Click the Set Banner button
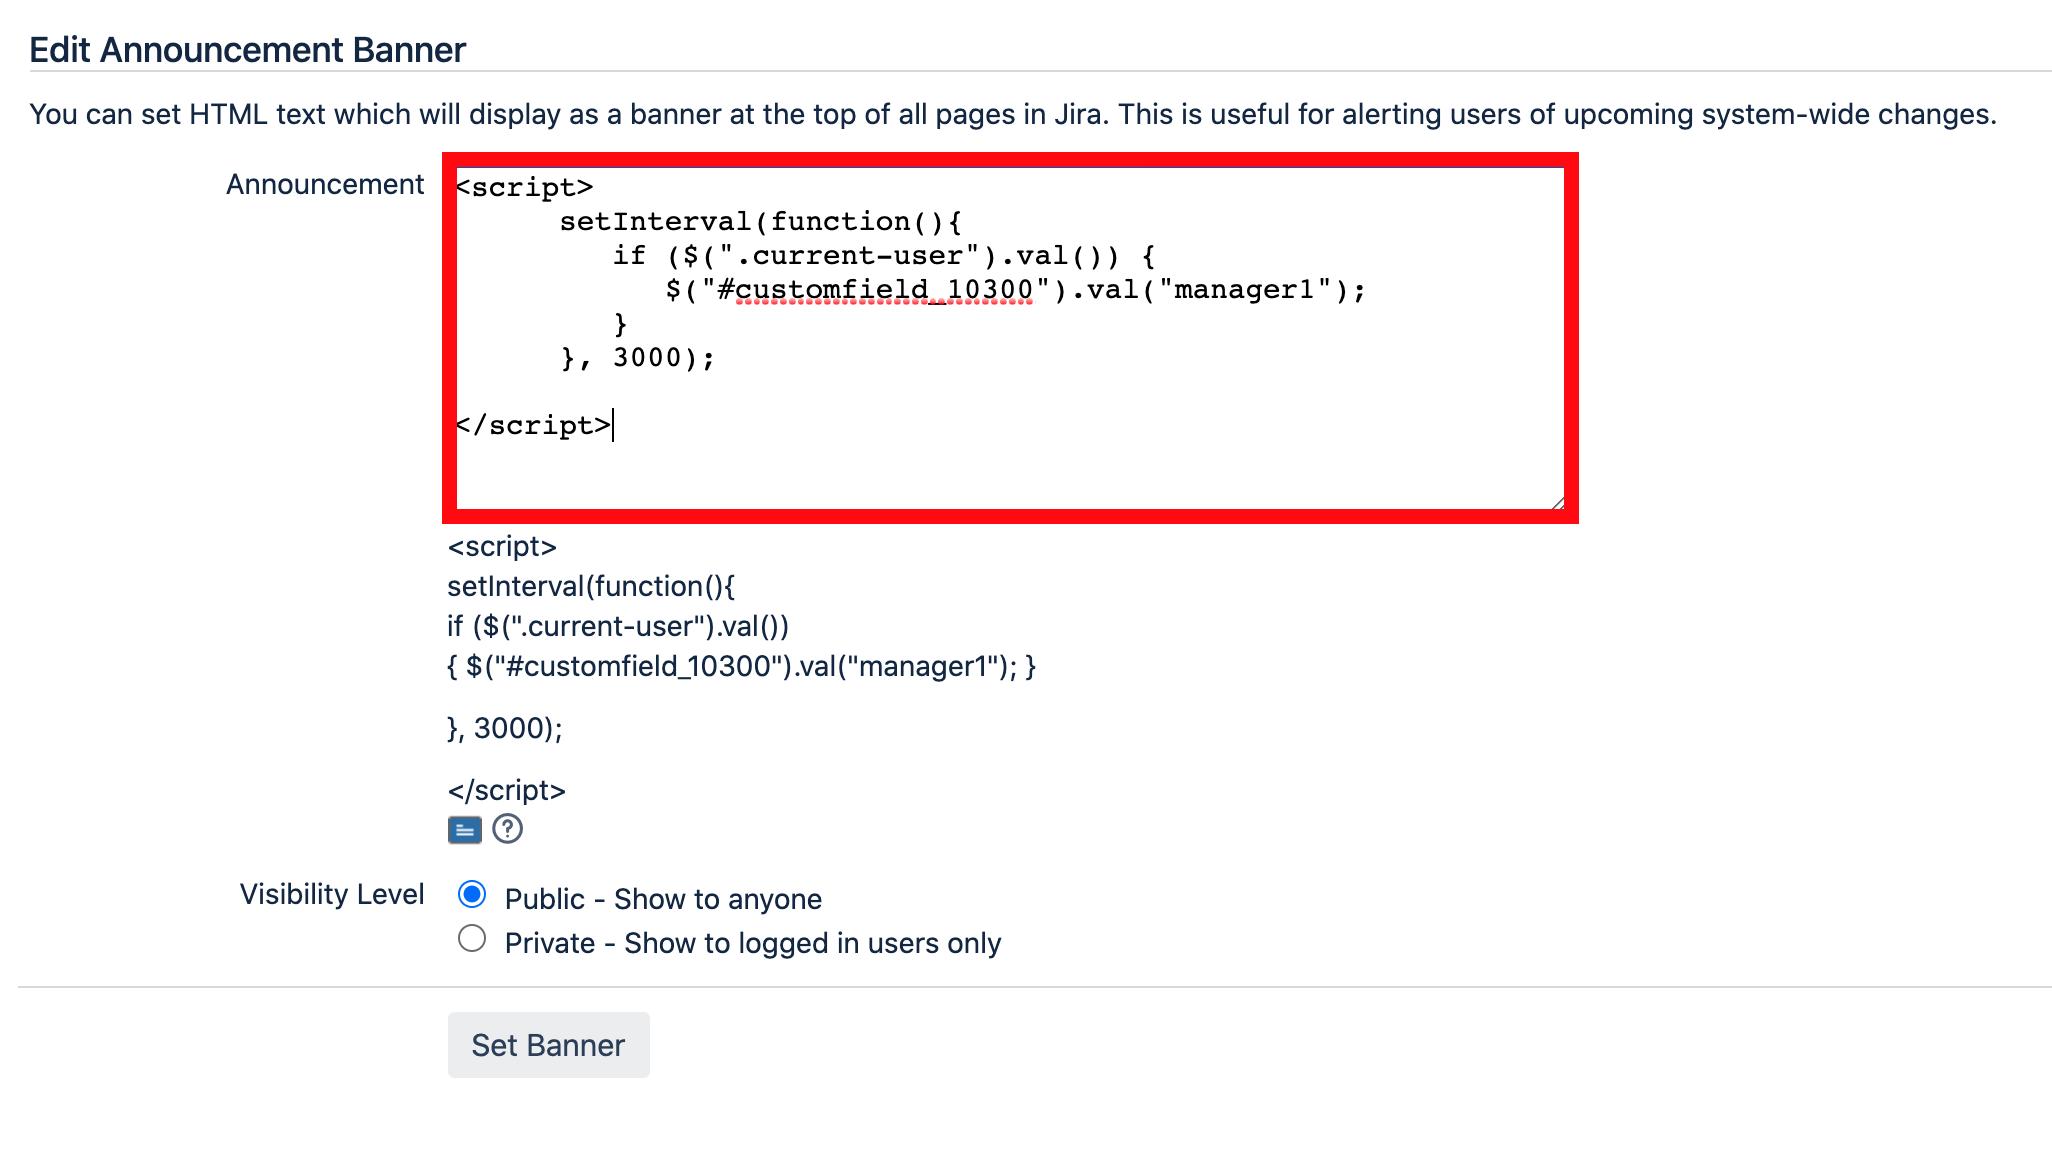The image size is (2052, 1152). click(x=548, y=1045)
